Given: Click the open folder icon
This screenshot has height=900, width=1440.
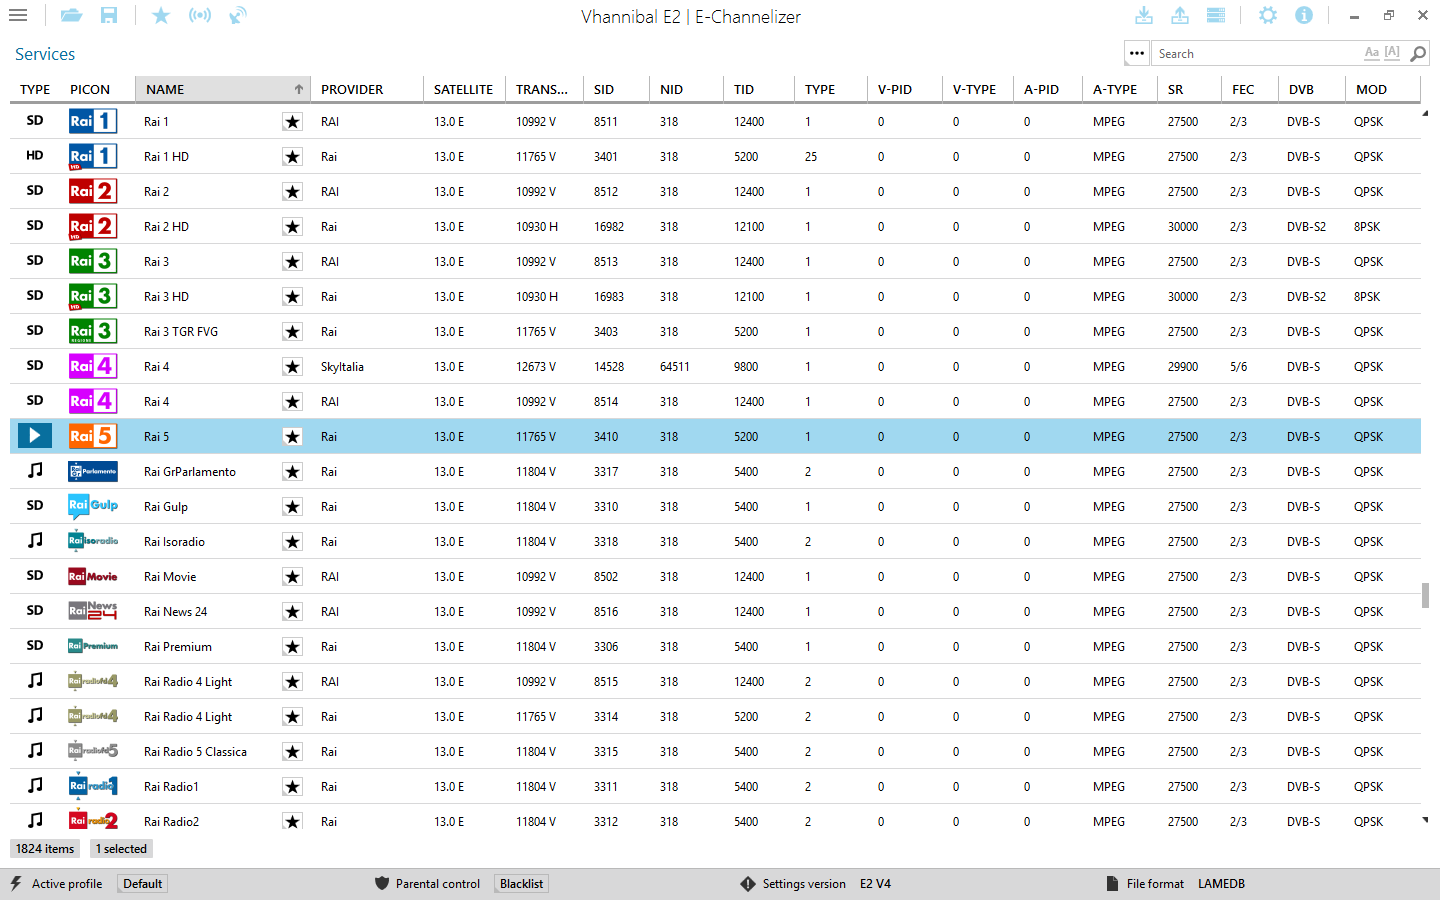Looking at the screenshot, I should 71,16.
